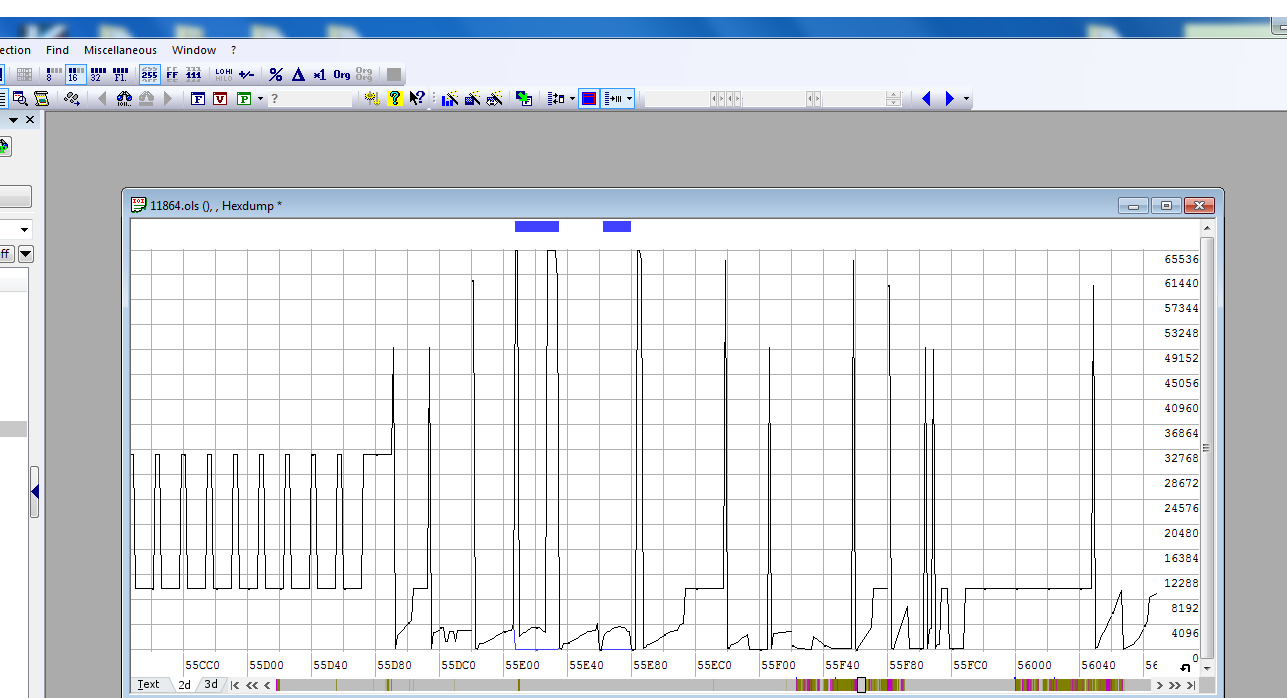Open the magnifier window search icon
The image size is (1287, 698).
(x=20, y=99)
